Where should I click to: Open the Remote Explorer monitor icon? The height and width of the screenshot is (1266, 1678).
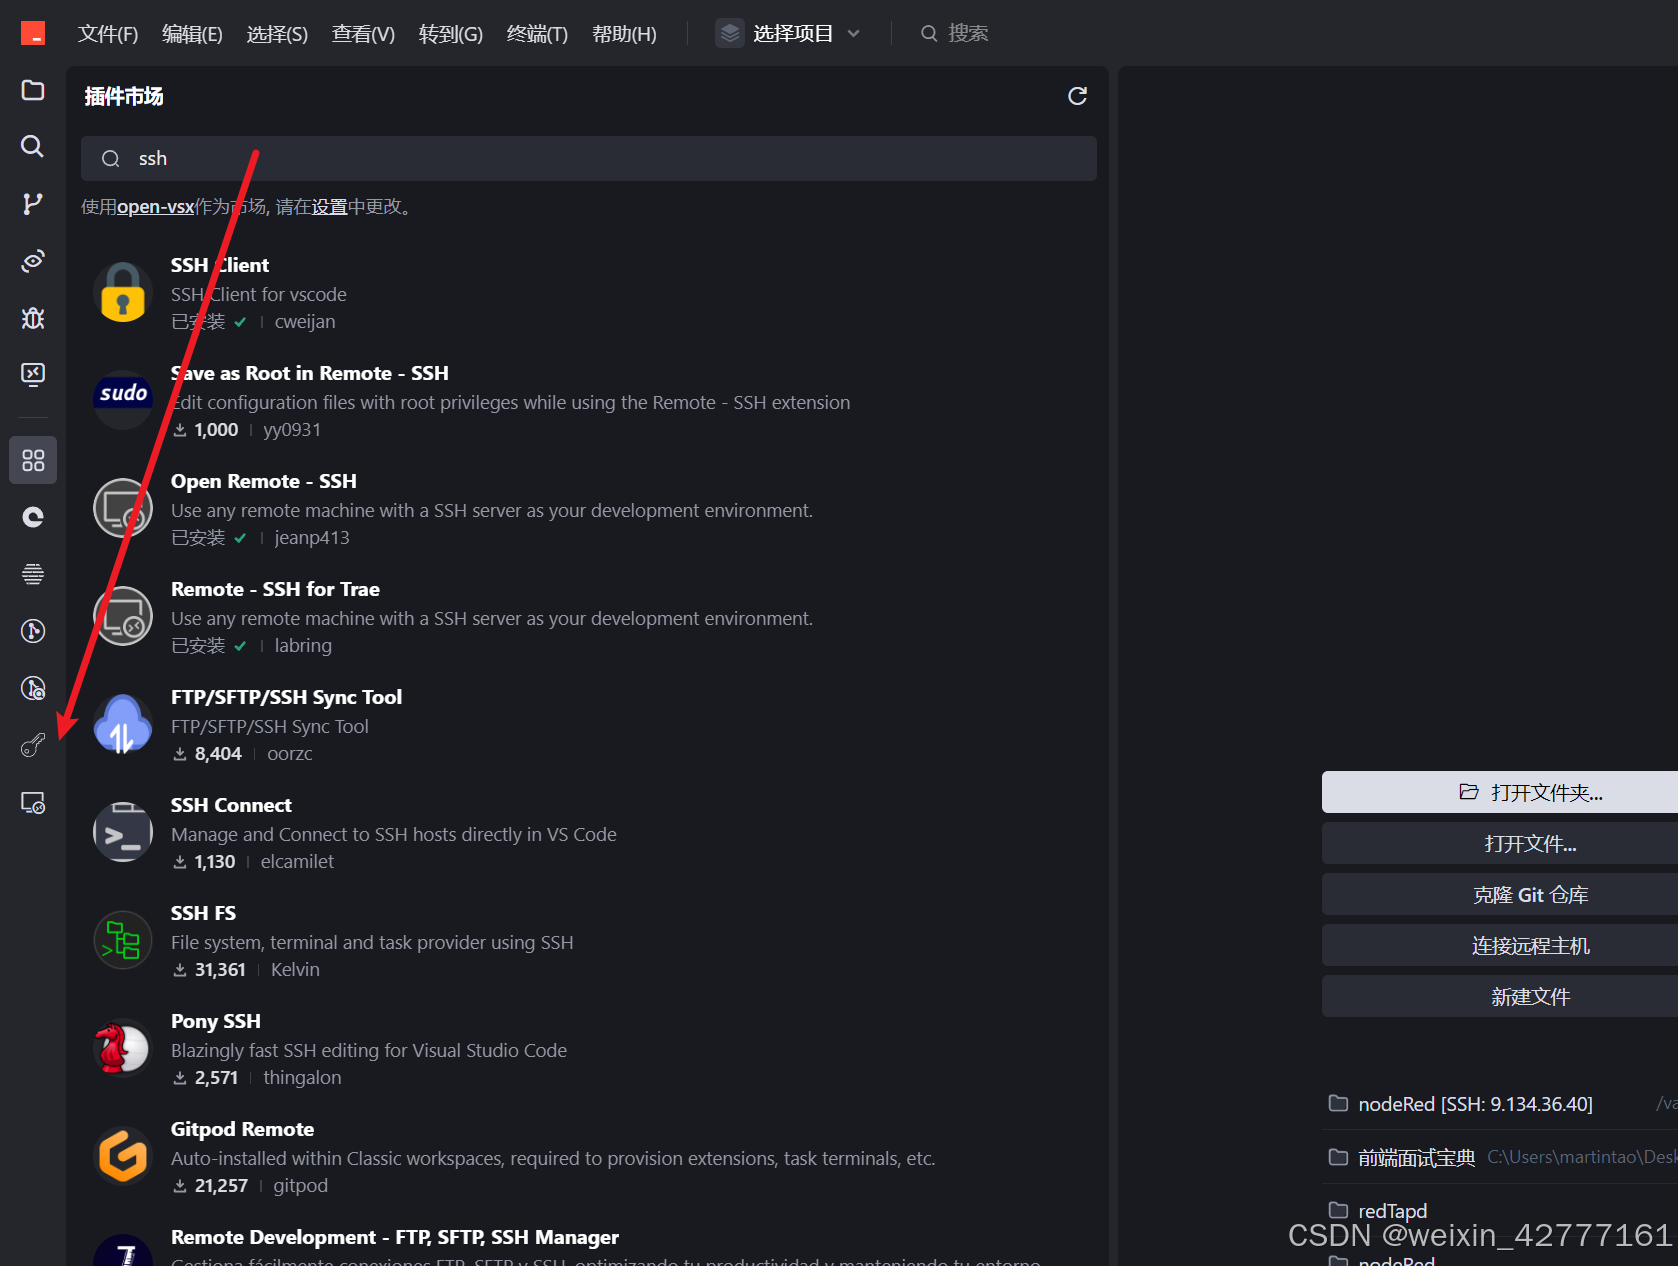pyautogui.click(x=33, y=374)
